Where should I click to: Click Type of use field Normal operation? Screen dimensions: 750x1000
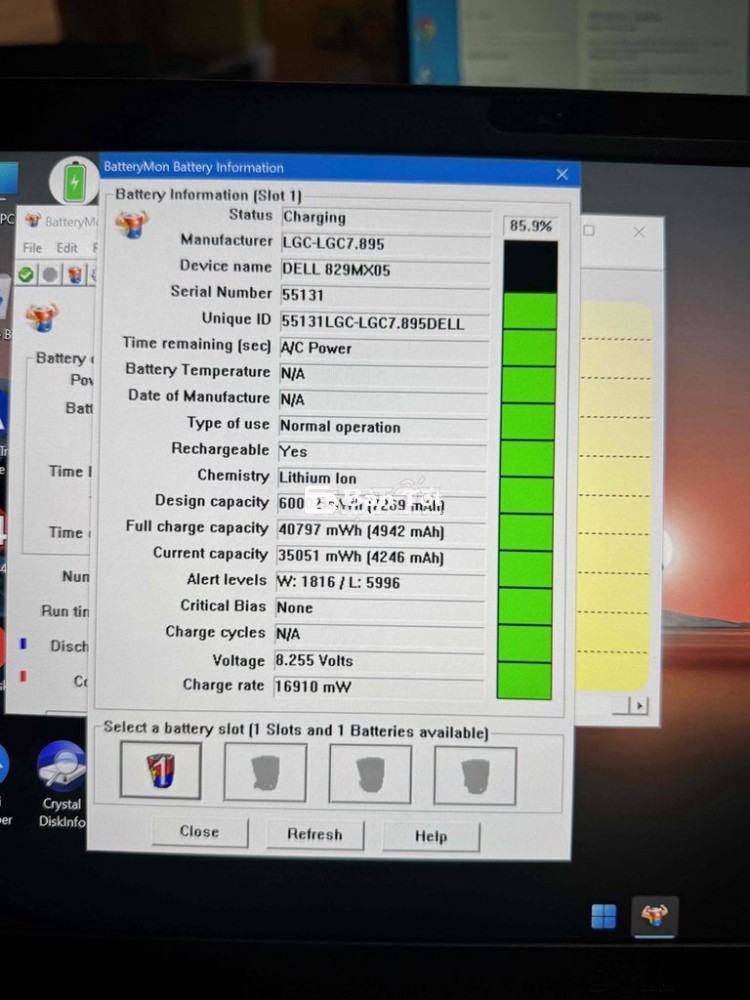383,427
